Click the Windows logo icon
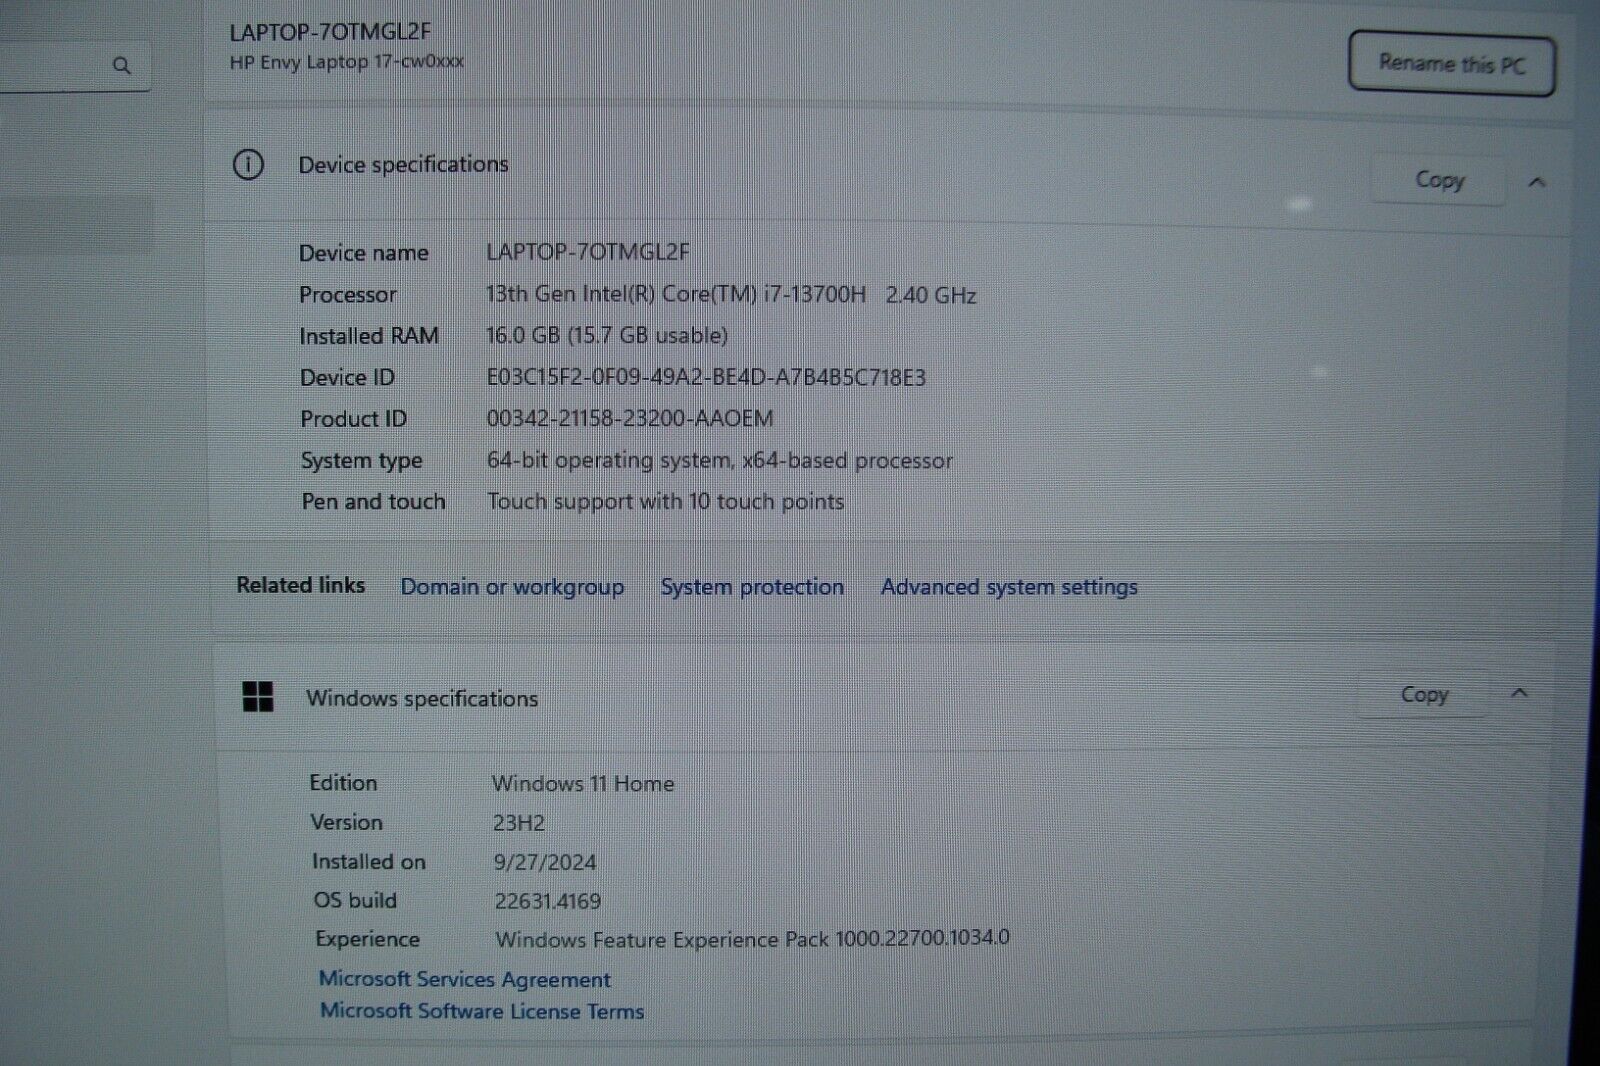1600x1066 pixels. pos(258,697)
